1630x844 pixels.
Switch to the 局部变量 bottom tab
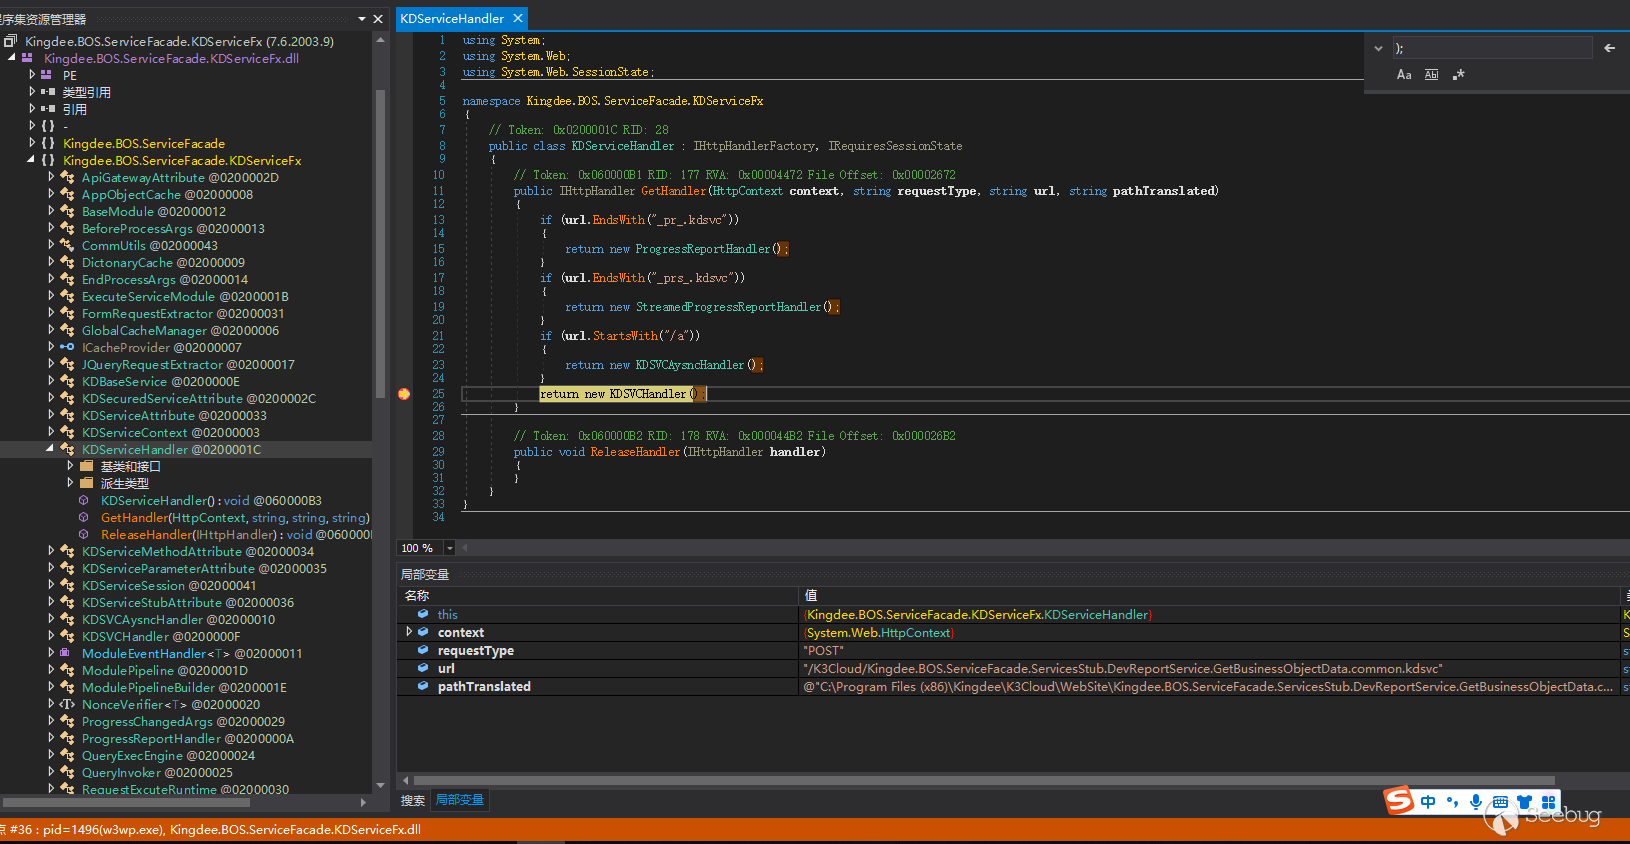pyautogui.click(x=459, y=801)
